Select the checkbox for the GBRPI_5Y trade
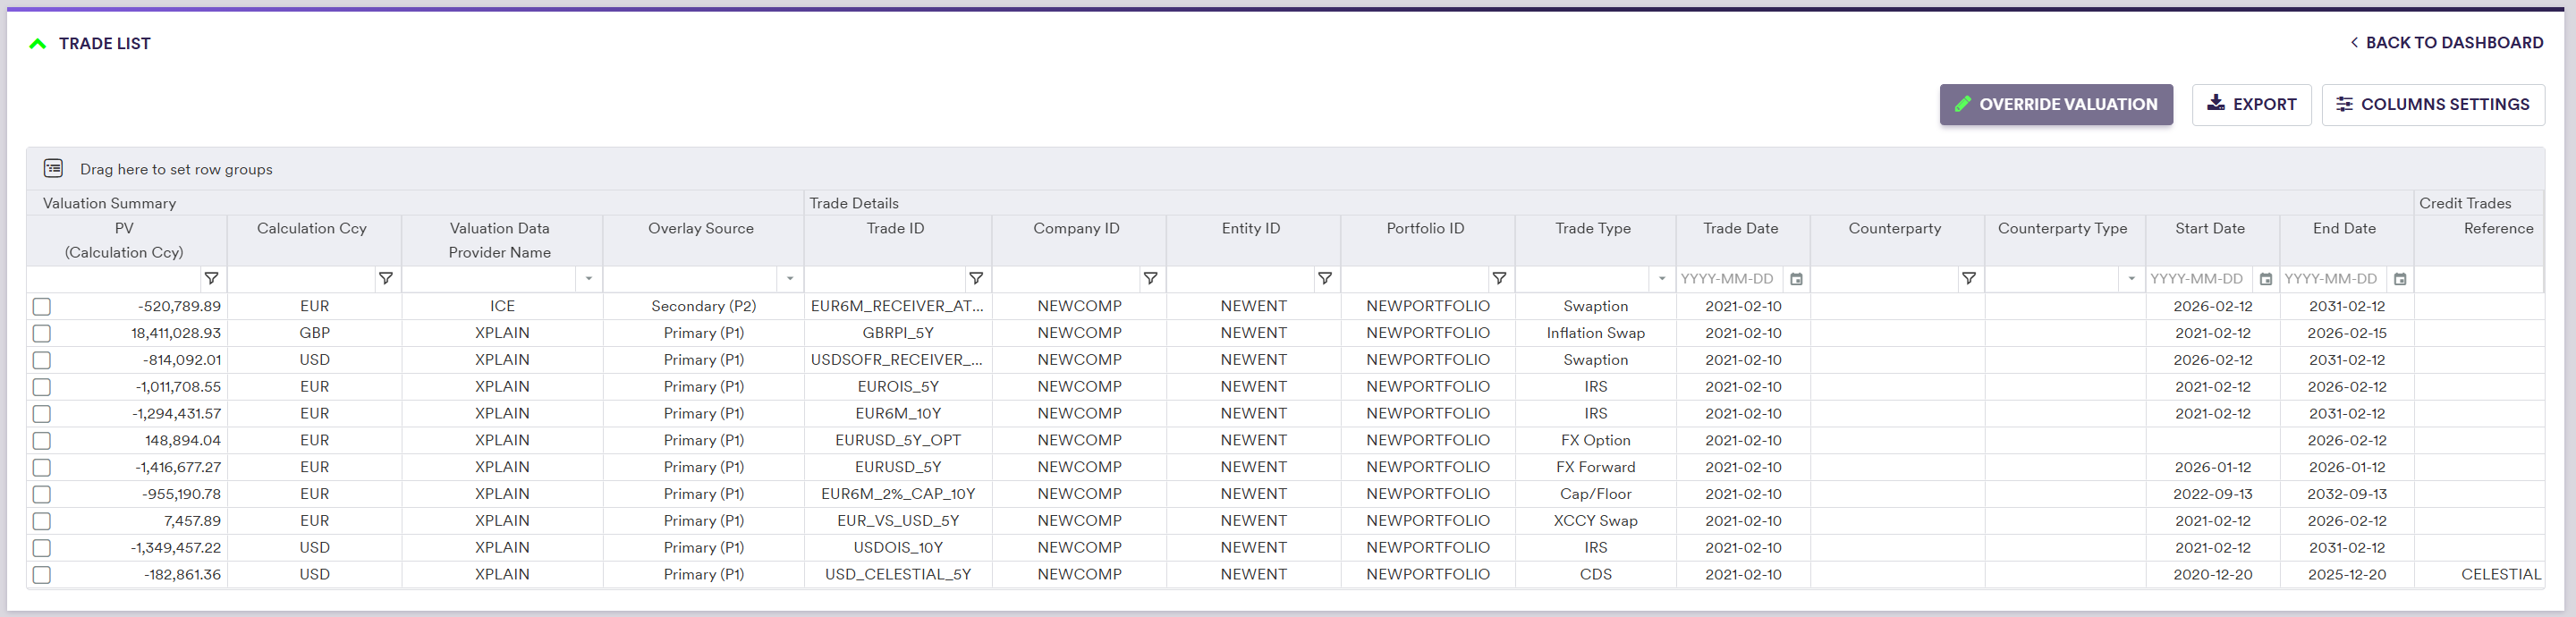The height and width of the screenshot is (617, 2576). pos(42,334)
